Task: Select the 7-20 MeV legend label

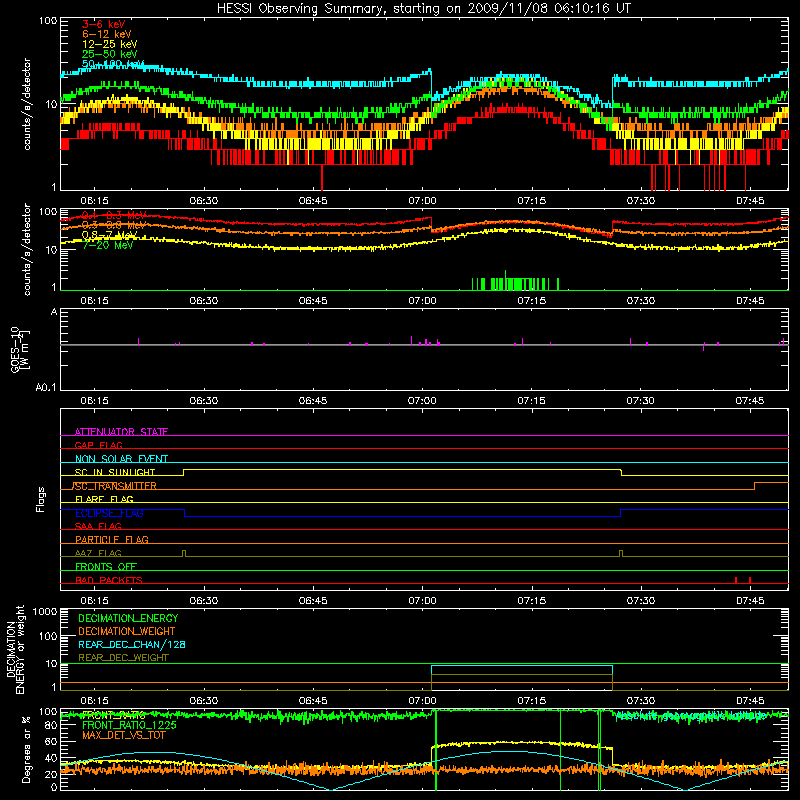Action: pos(107,245)
